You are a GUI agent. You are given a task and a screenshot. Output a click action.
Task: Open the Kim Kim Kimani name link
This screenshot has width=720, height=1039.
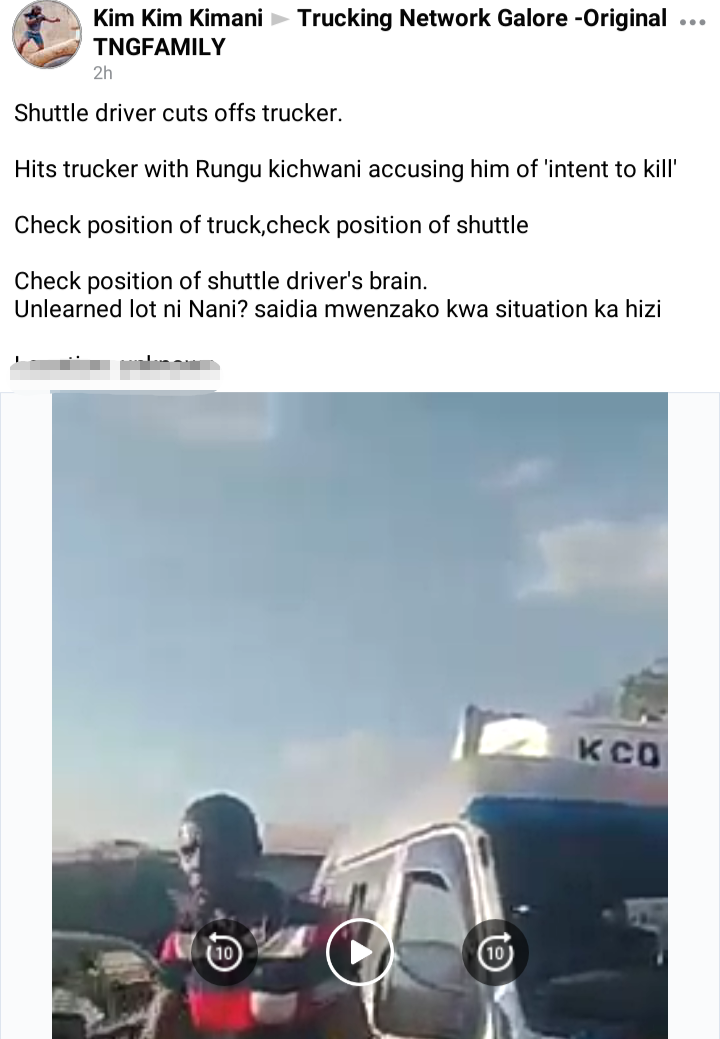pyautogui.click(x=178, y=19)
